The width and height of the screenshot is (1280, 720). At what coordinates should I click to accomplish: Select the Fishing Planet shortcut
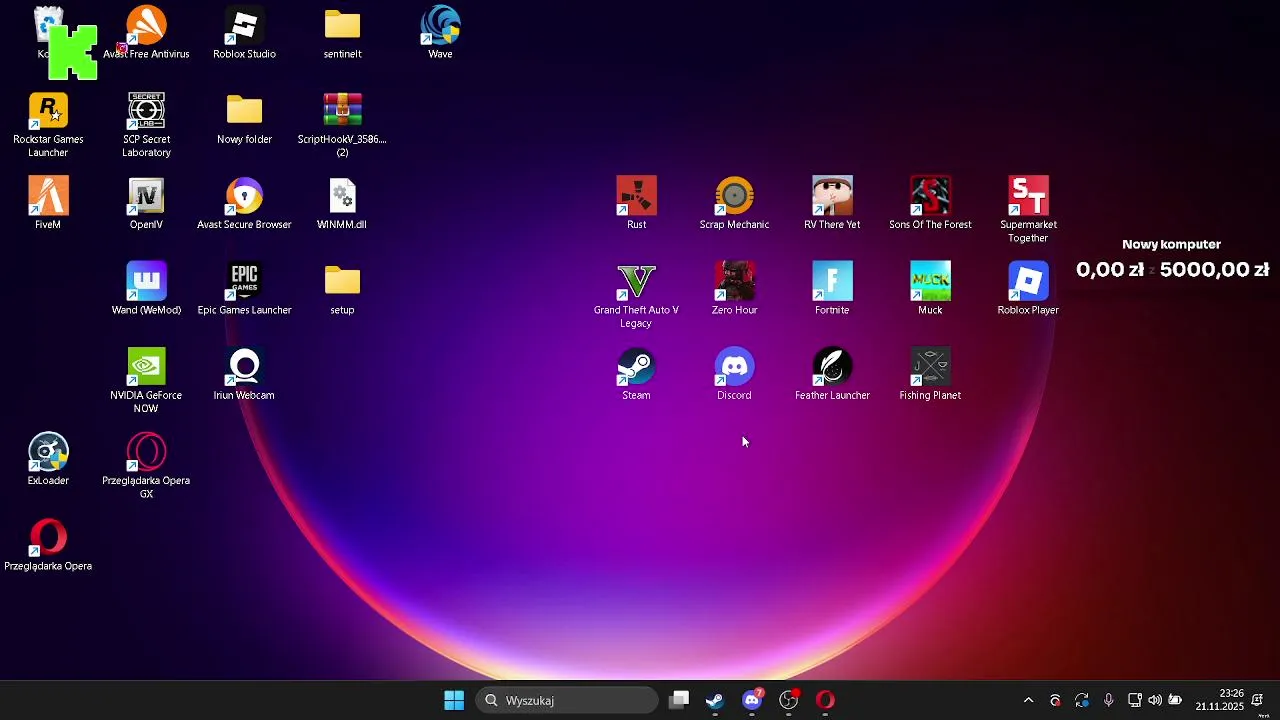click(x=930, y=375)
